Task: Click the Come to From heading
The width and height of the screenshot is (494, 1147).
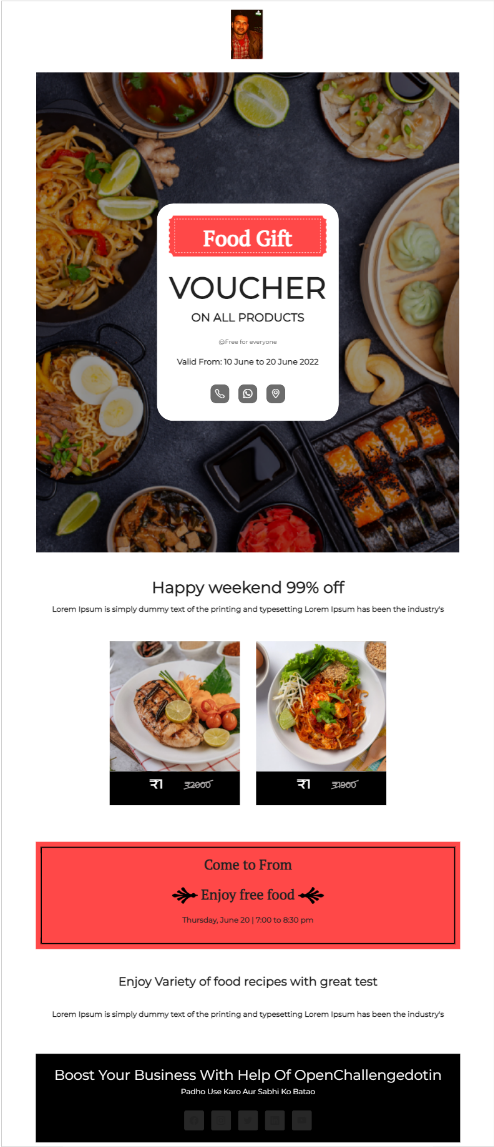Action: point(248,865)
